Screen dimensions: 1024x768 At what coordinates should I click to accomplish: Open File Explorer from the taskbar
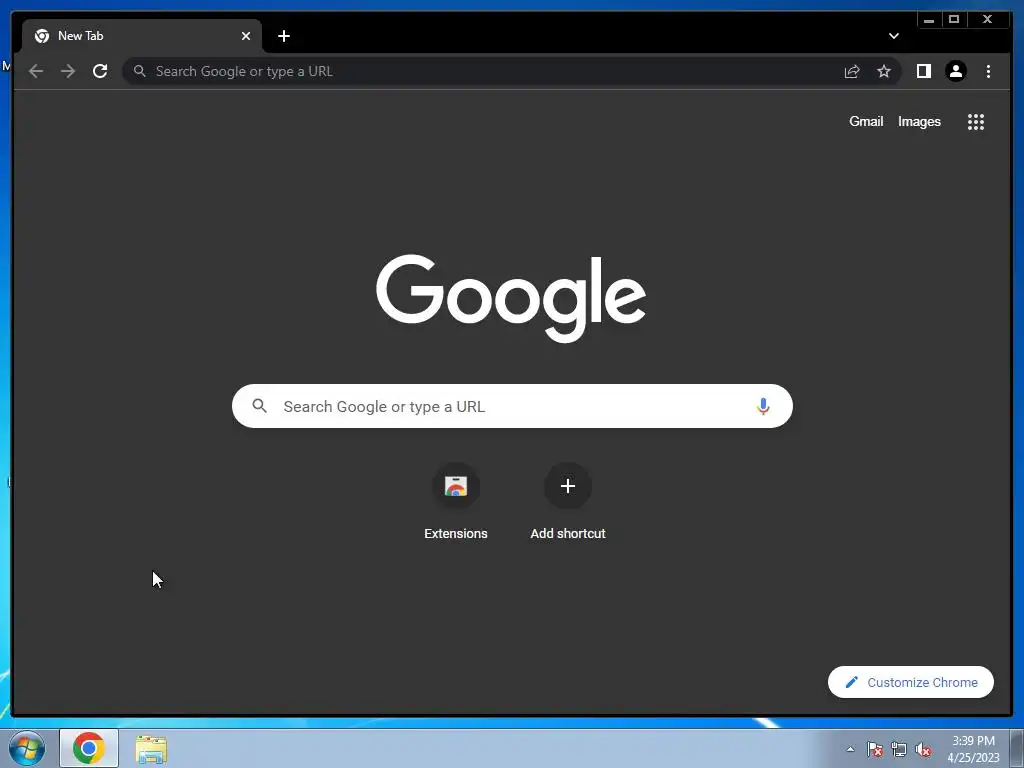click(151, 749)
